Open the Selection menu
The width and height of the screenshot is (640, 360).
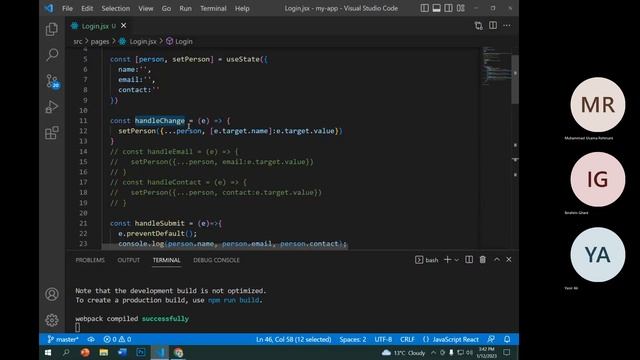point(116,8)
